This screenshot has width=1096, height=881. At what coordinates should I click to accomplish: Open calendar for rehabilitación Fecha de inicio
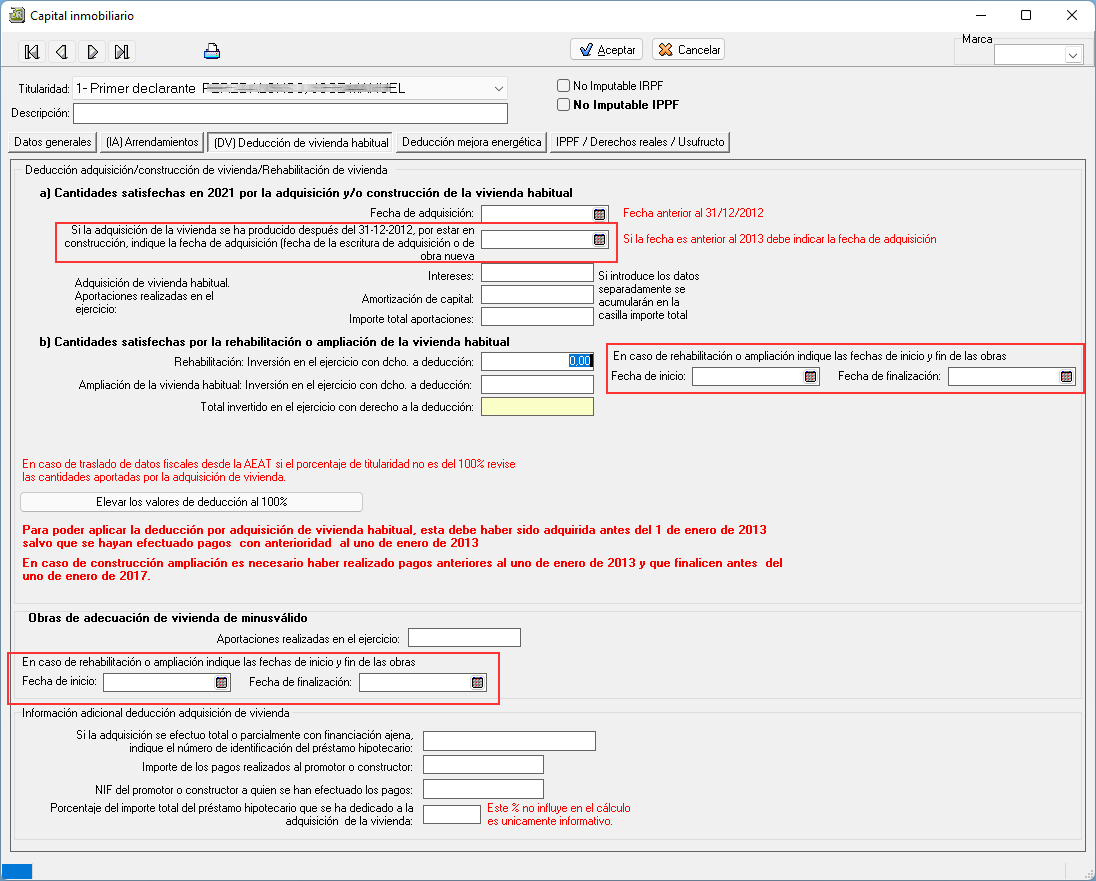(x=810, y=376)
